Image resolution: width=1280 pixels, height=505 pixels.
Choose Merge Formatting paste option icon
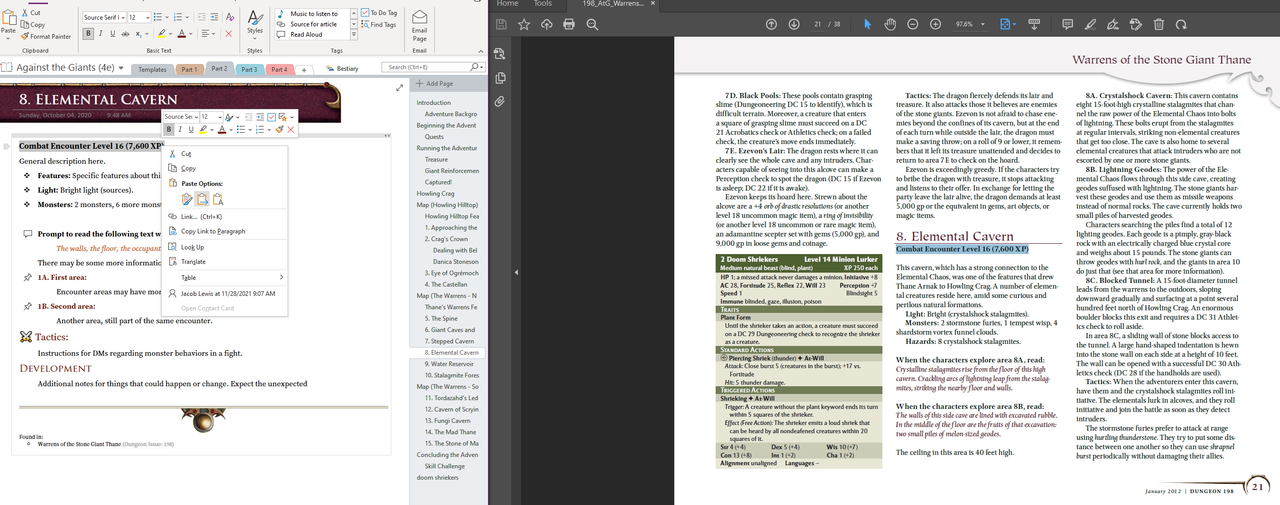(202, 199)
